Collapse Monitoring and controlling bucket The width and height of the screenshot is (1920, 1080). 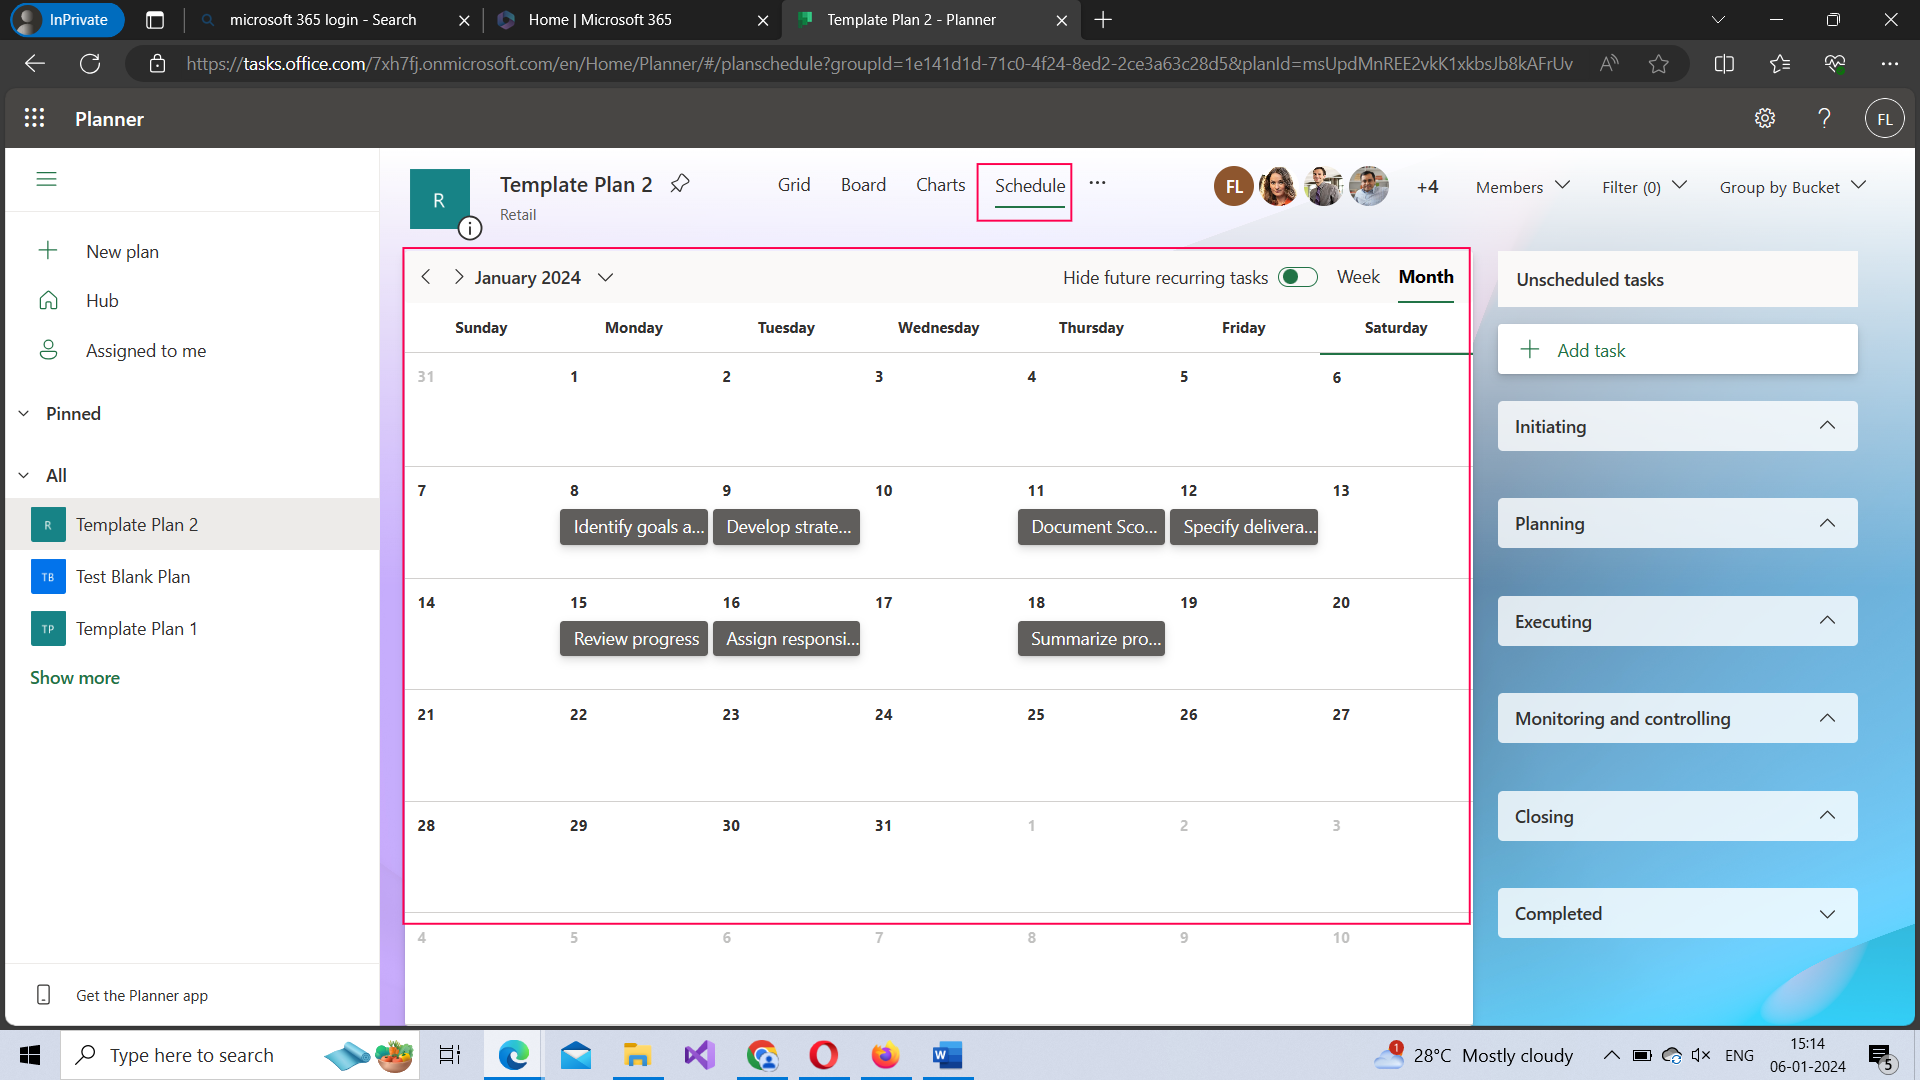(1827, 718)
